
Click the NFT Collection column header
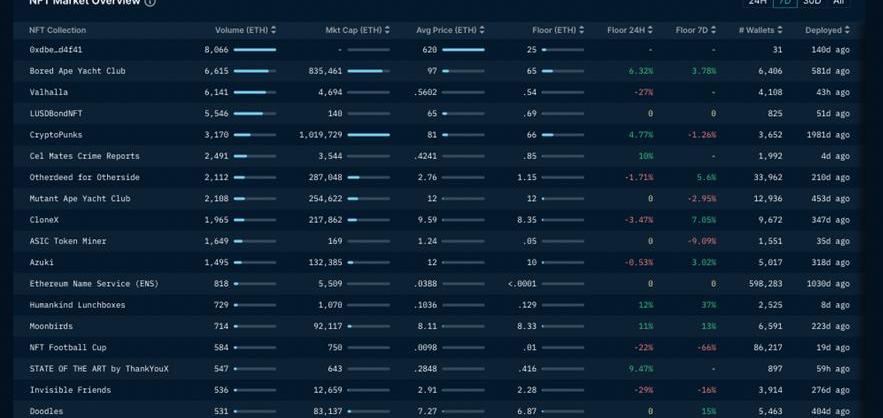(x=57, y=30)
